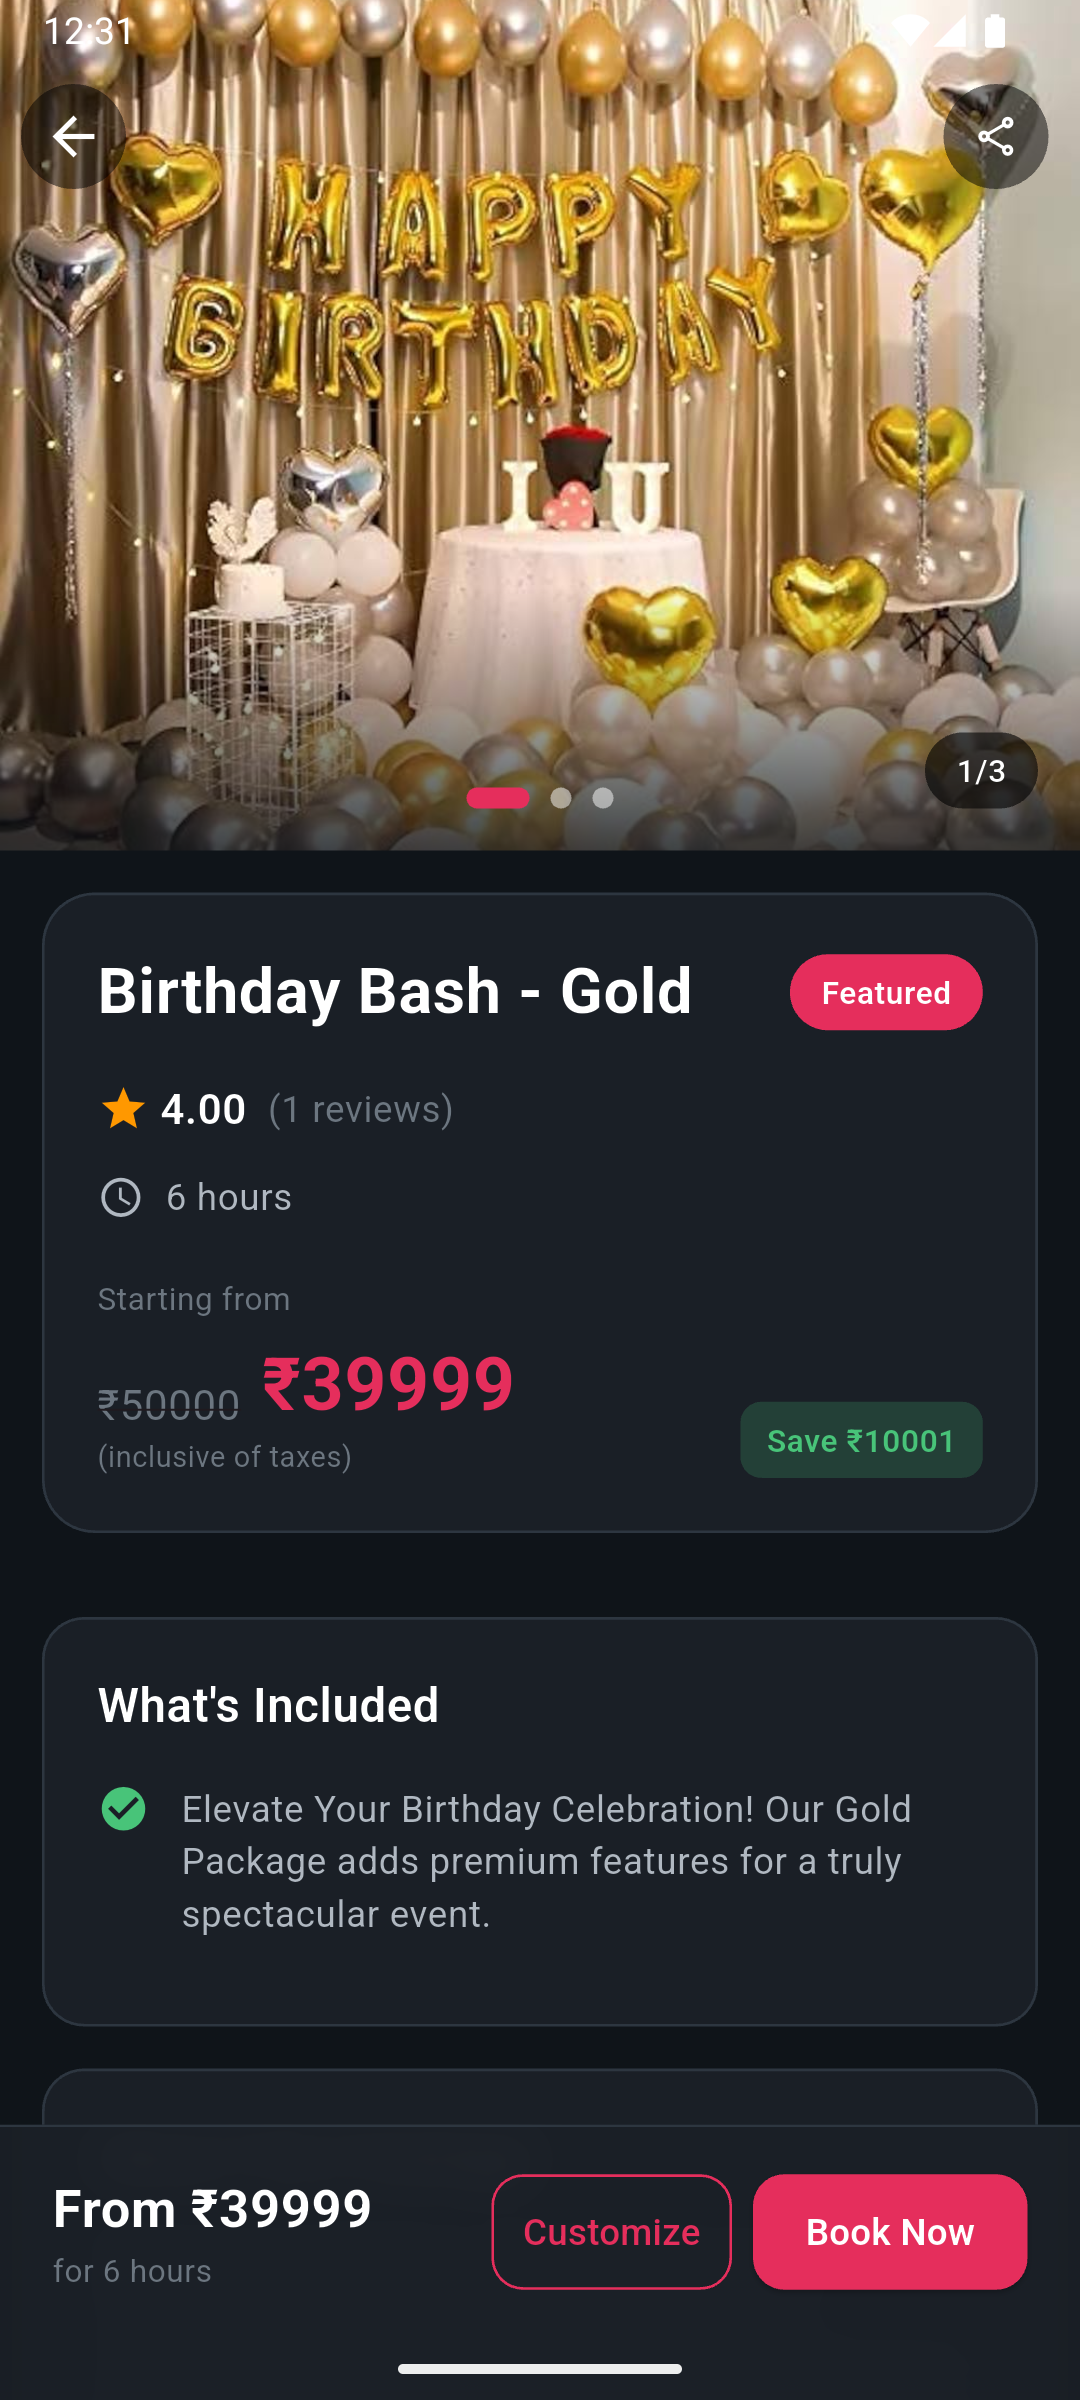
Task: Tap the Birthday Bash - Gold title
Action: pyautogui.click(x=395, y=991)
